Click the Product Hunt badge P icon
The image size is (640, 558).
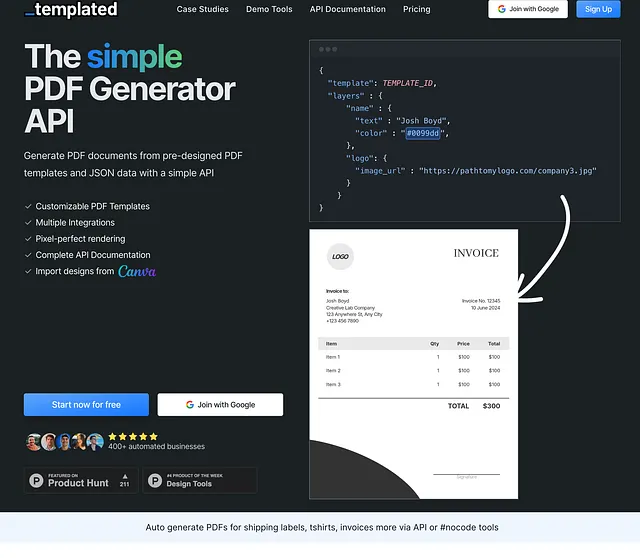[x=36, y=480]
